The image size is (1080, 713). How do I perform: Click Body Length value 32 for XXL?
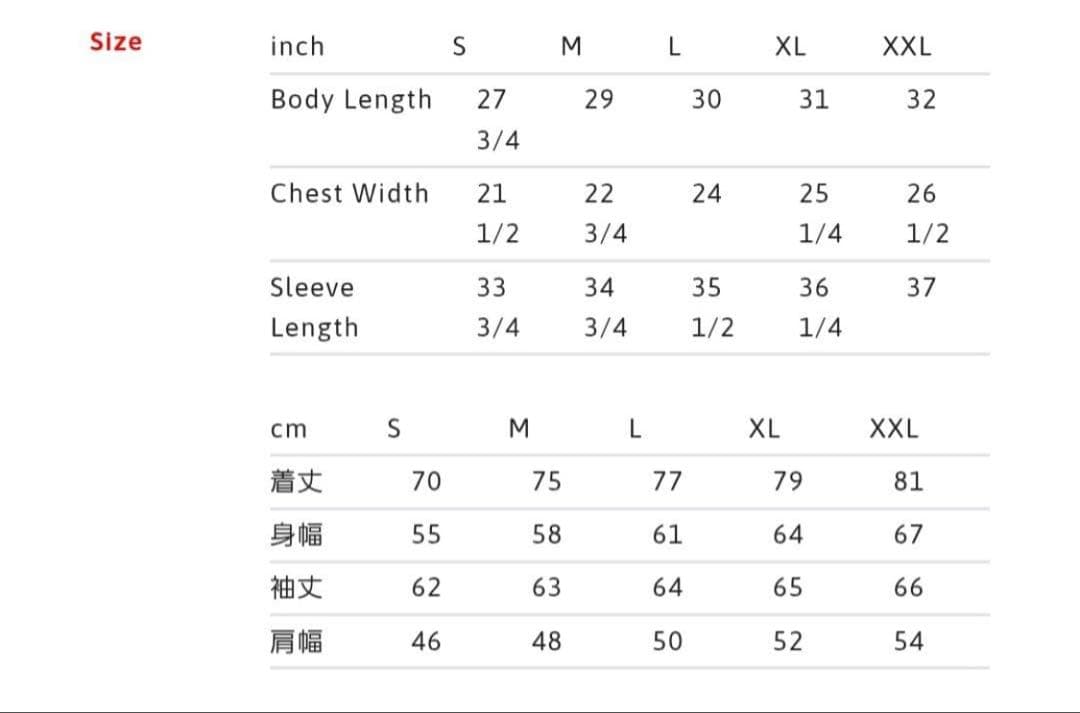(921, 100)
